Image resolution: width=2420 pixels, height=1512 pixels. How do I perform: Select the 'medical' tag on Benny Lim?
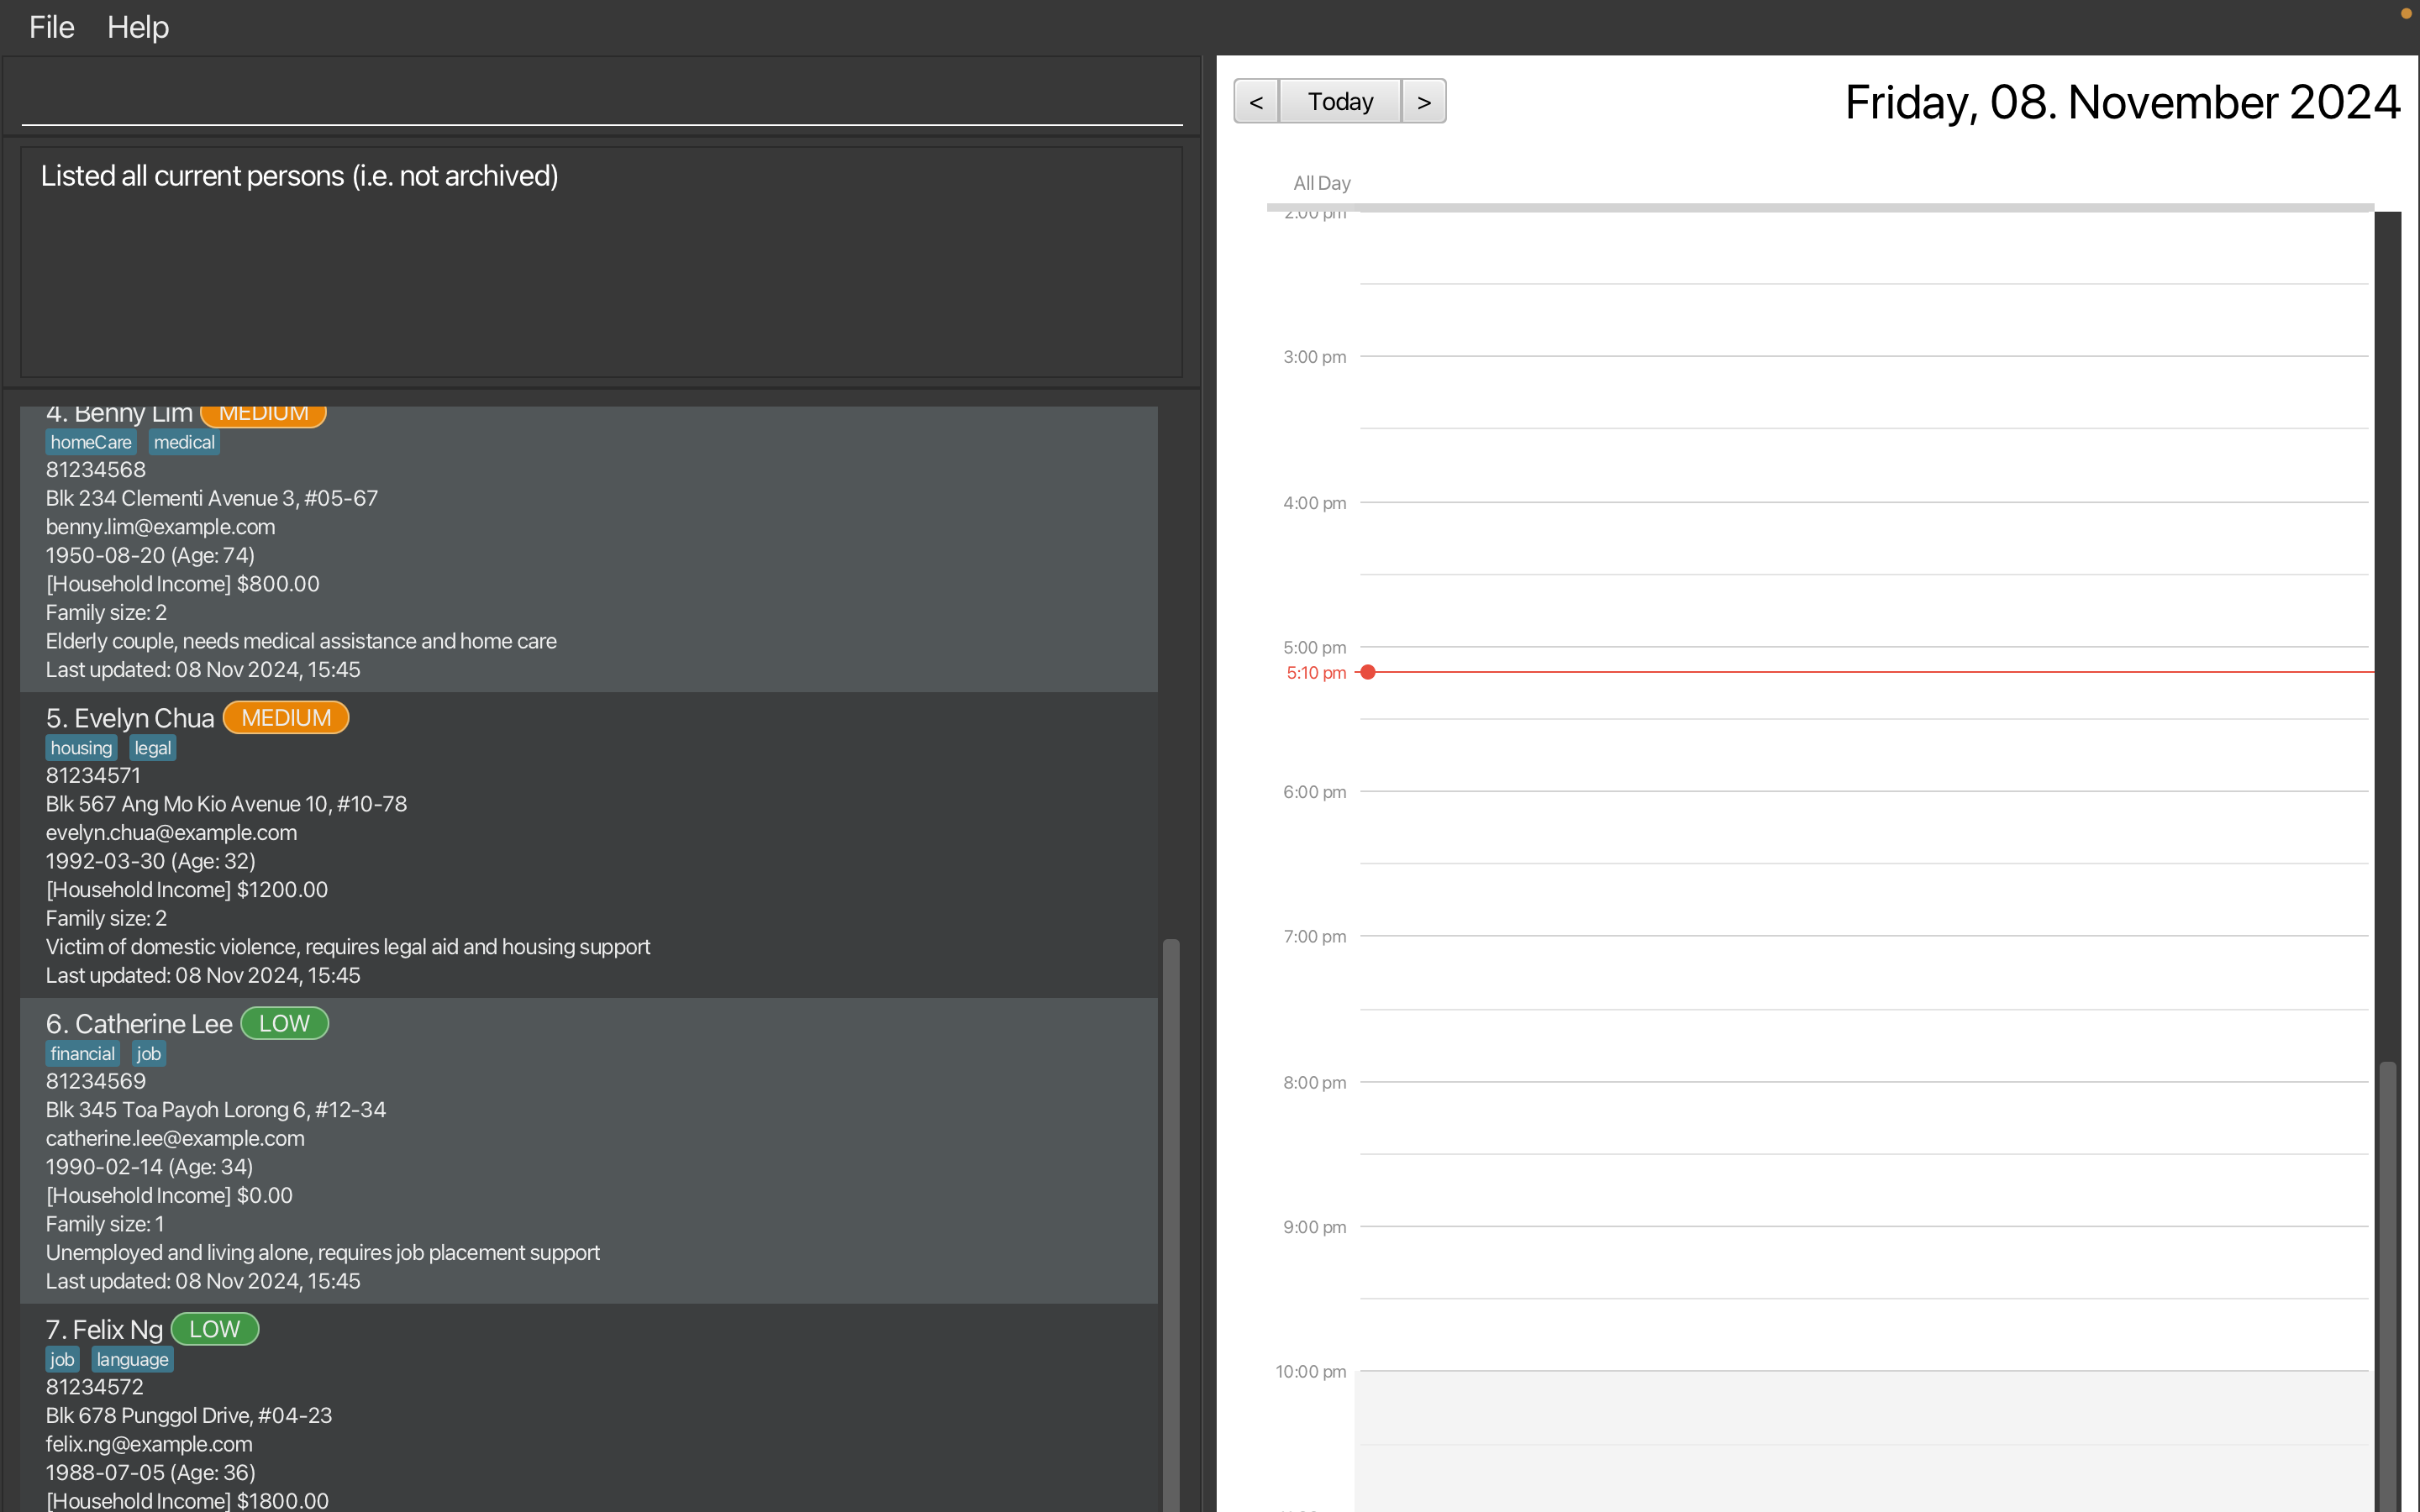coord(185,441)
